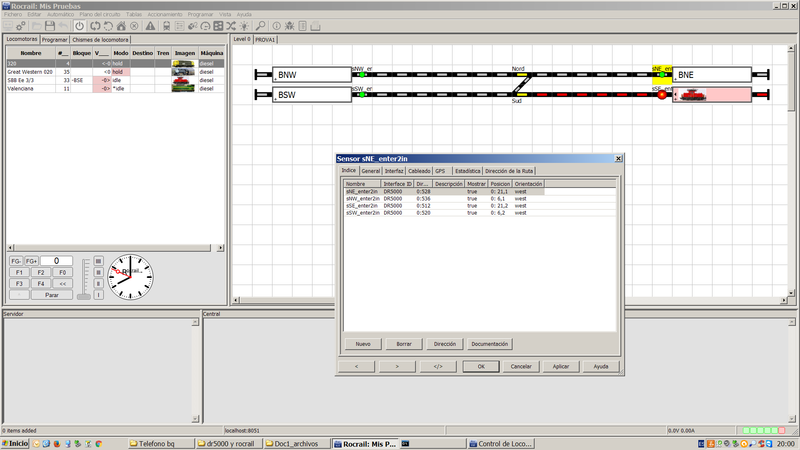This screenshot has height=450, width=800.
Task: Open the locomotive icon in the toolbar
Action: 166,26
